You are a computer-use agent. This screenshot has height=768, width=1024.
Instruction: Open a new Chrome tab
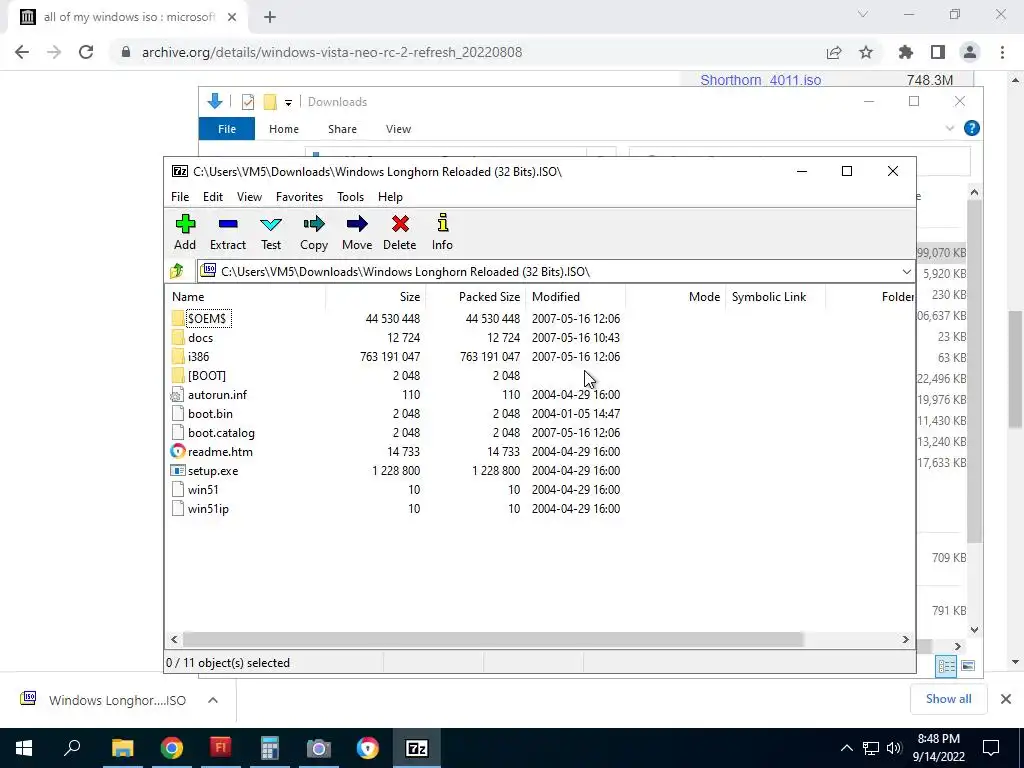click(x=270, y=17)
